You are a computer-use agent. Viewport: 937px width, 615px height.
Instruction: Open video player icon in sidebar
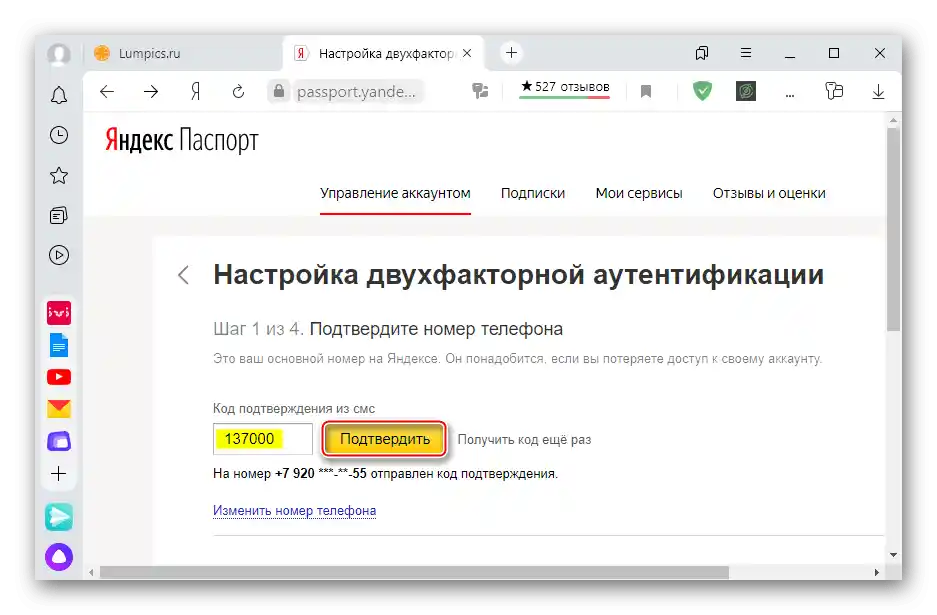(59, 255)
